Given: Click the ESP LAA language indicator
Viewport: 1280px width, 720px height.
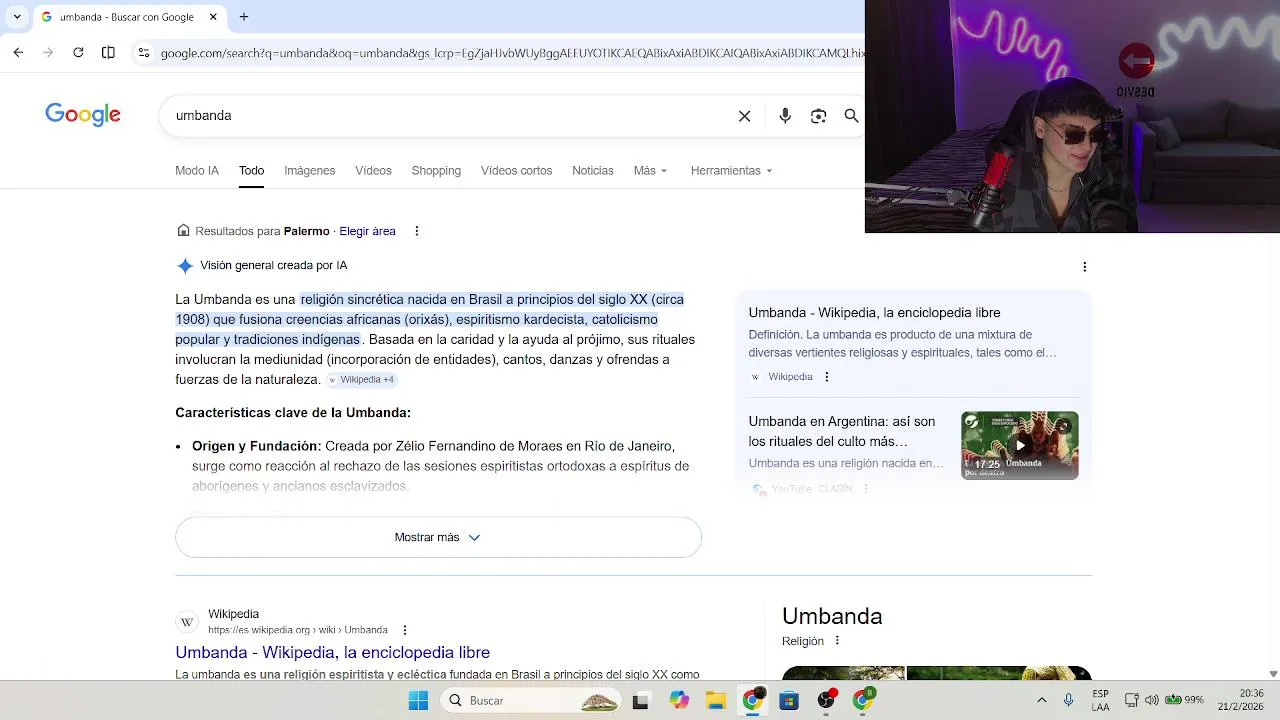Looking at the screenshot, I should coord(1100,700).
